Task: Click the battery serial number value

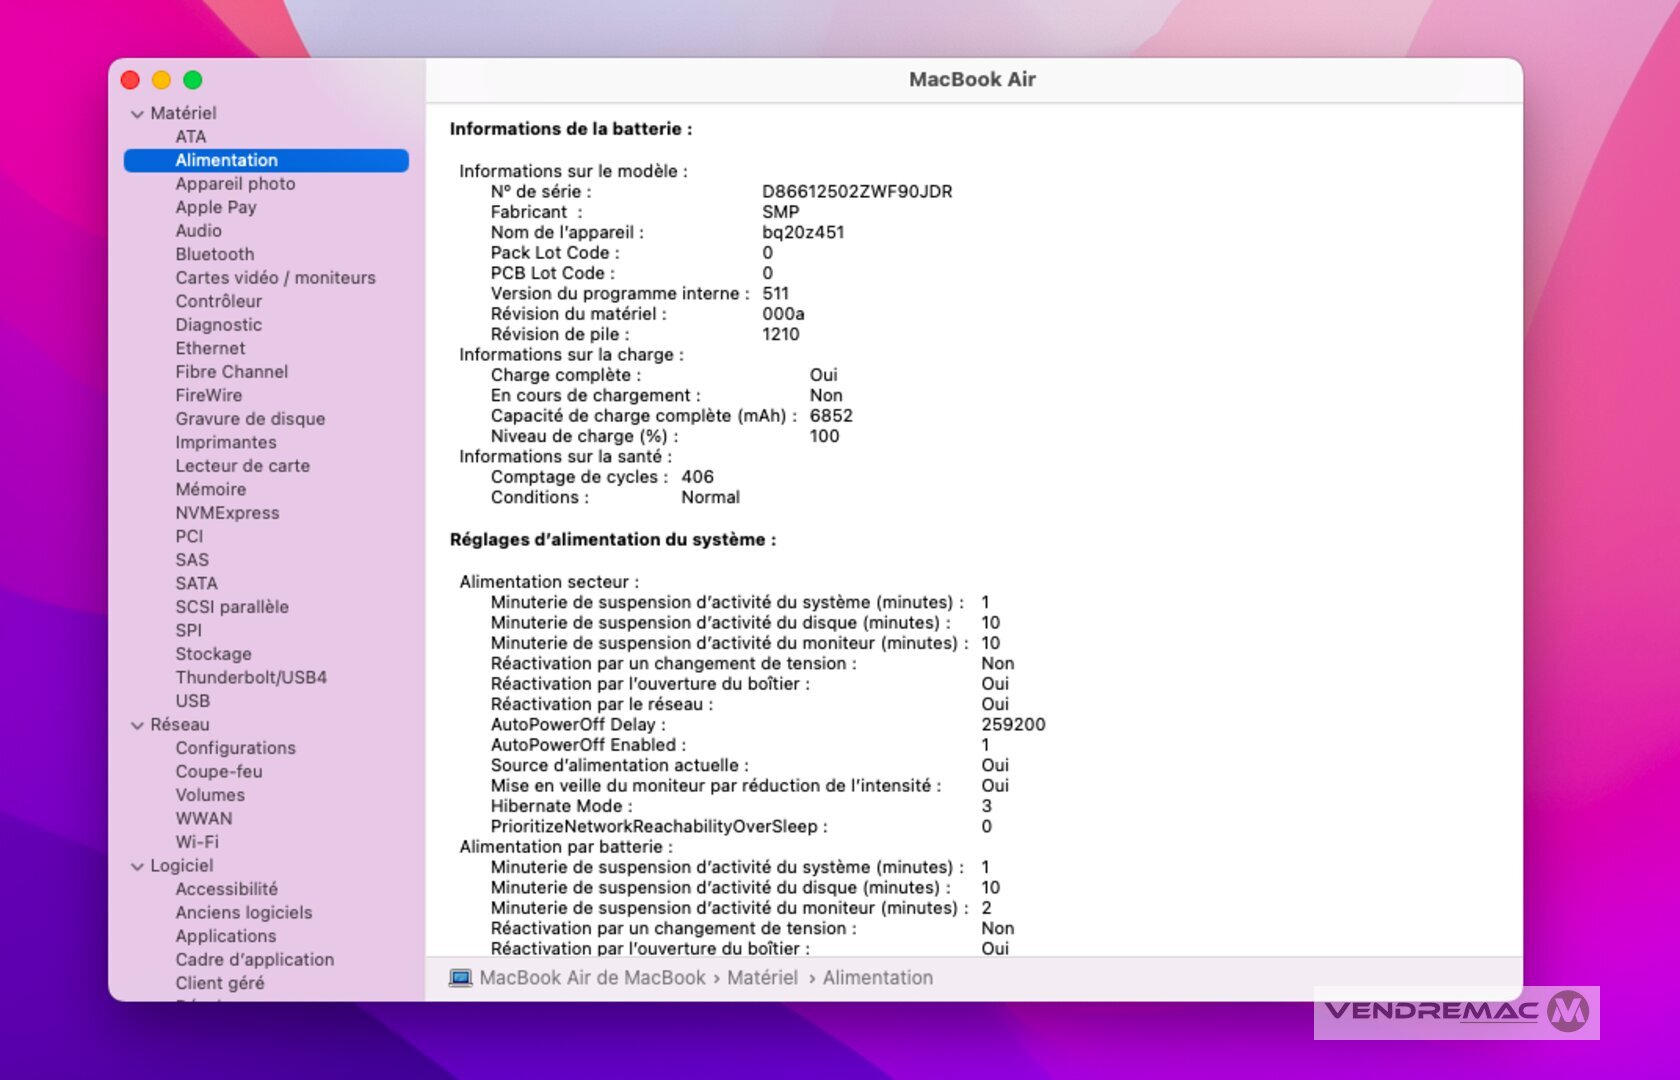Action: coord(857,191)
